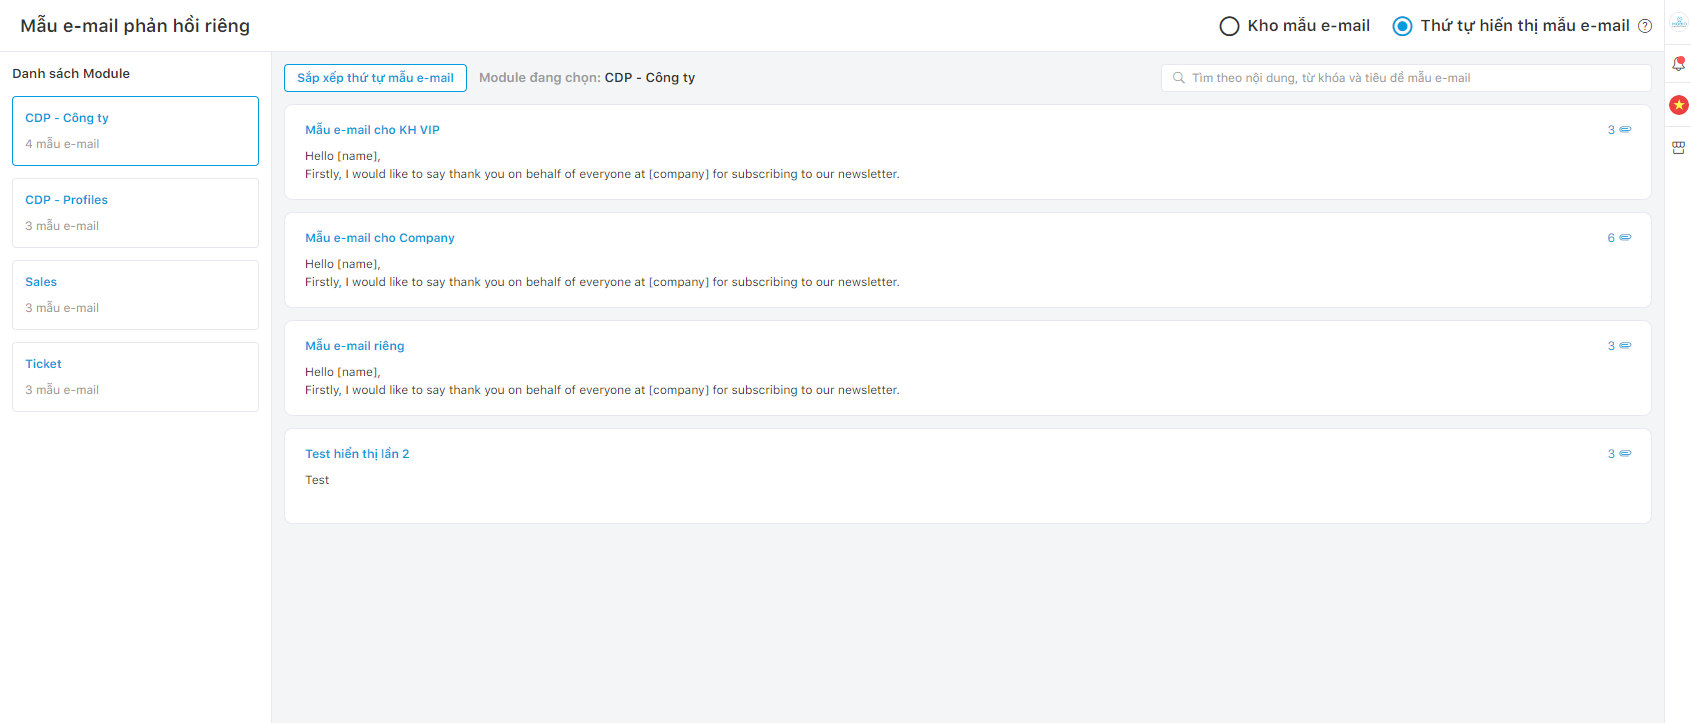Open the notifications bell
This screenshot has width=1691, height=723.
pos(1678,64)
